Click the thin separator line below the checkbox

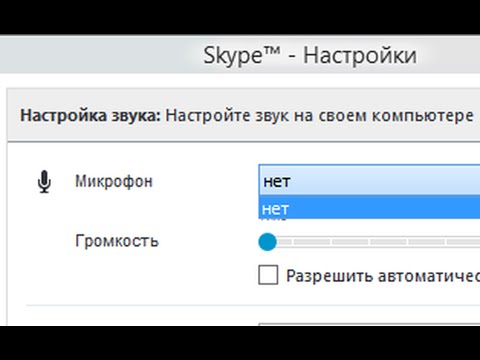(253, 305)
